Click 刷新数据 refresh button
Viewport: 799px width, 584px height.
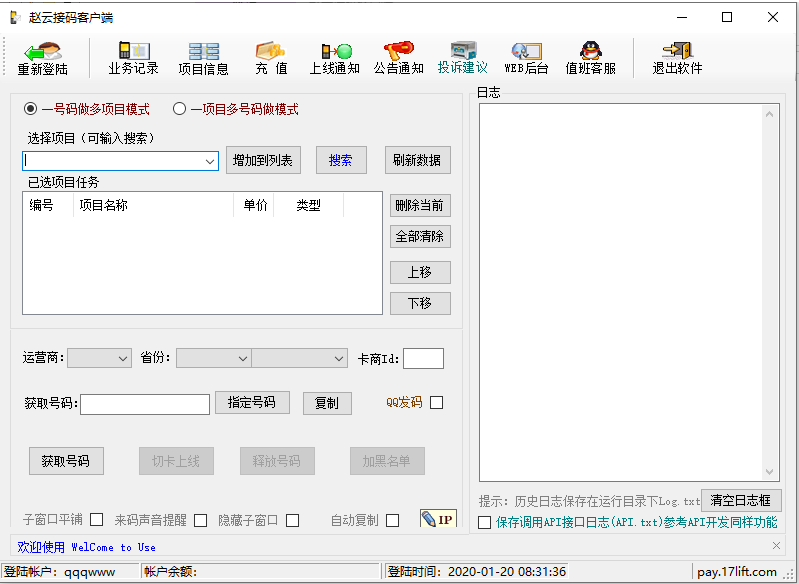(x=417, y=161)
